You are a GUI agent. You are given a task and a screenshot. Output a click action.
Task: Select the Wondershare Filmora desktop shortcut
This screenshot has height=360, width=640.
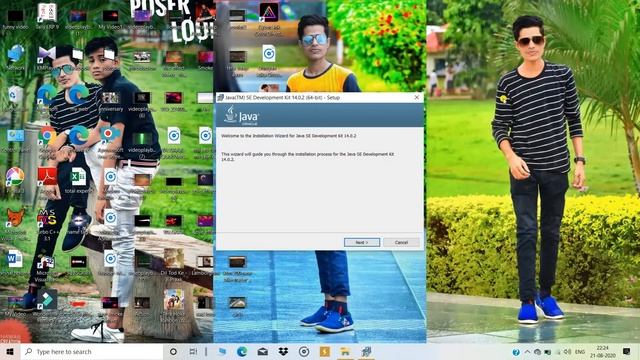coord(47,304)
